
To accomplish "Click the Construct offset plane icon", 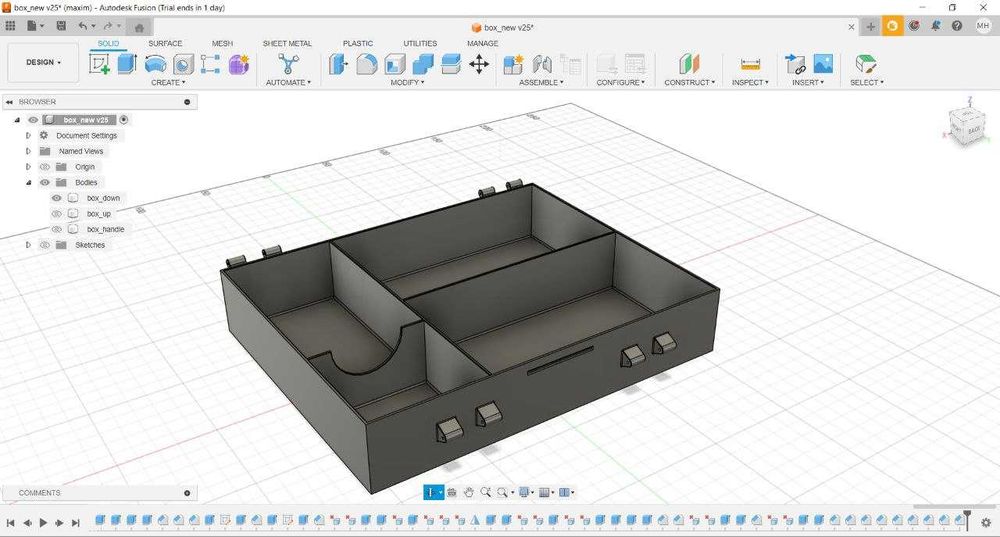I will point(689,64).
